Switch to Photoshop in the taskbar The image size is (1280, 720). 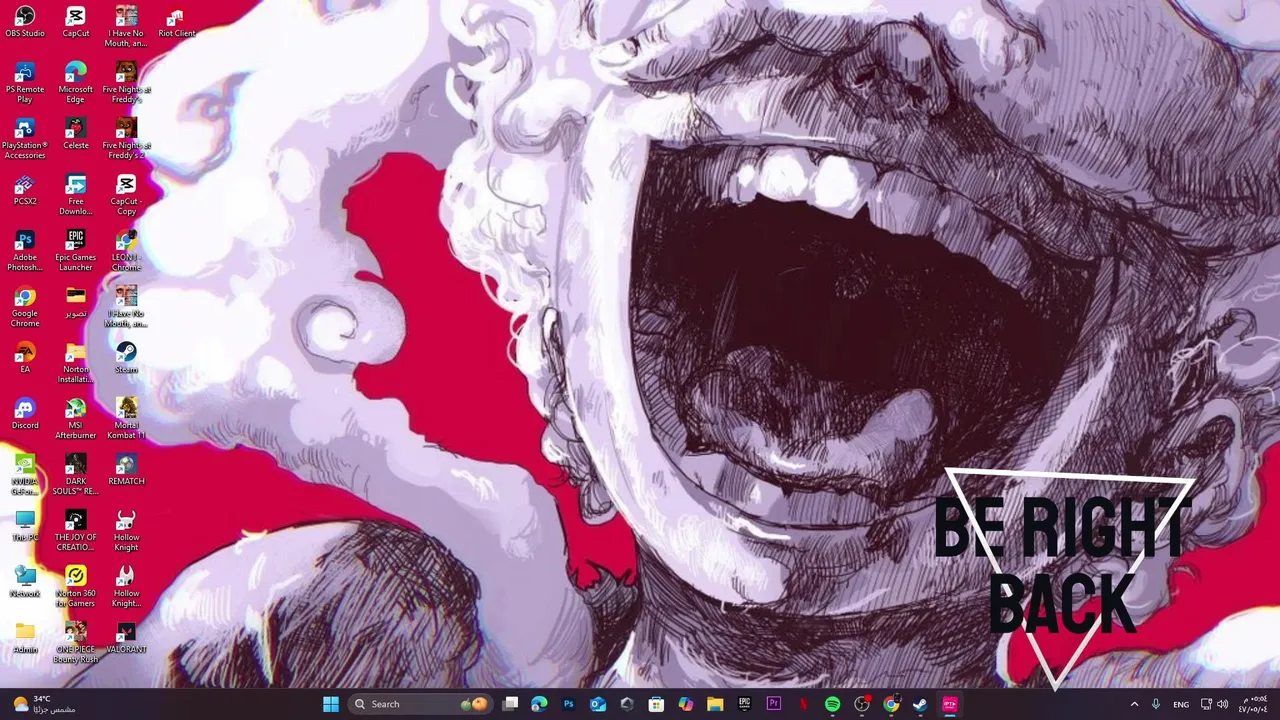(568, 704)
